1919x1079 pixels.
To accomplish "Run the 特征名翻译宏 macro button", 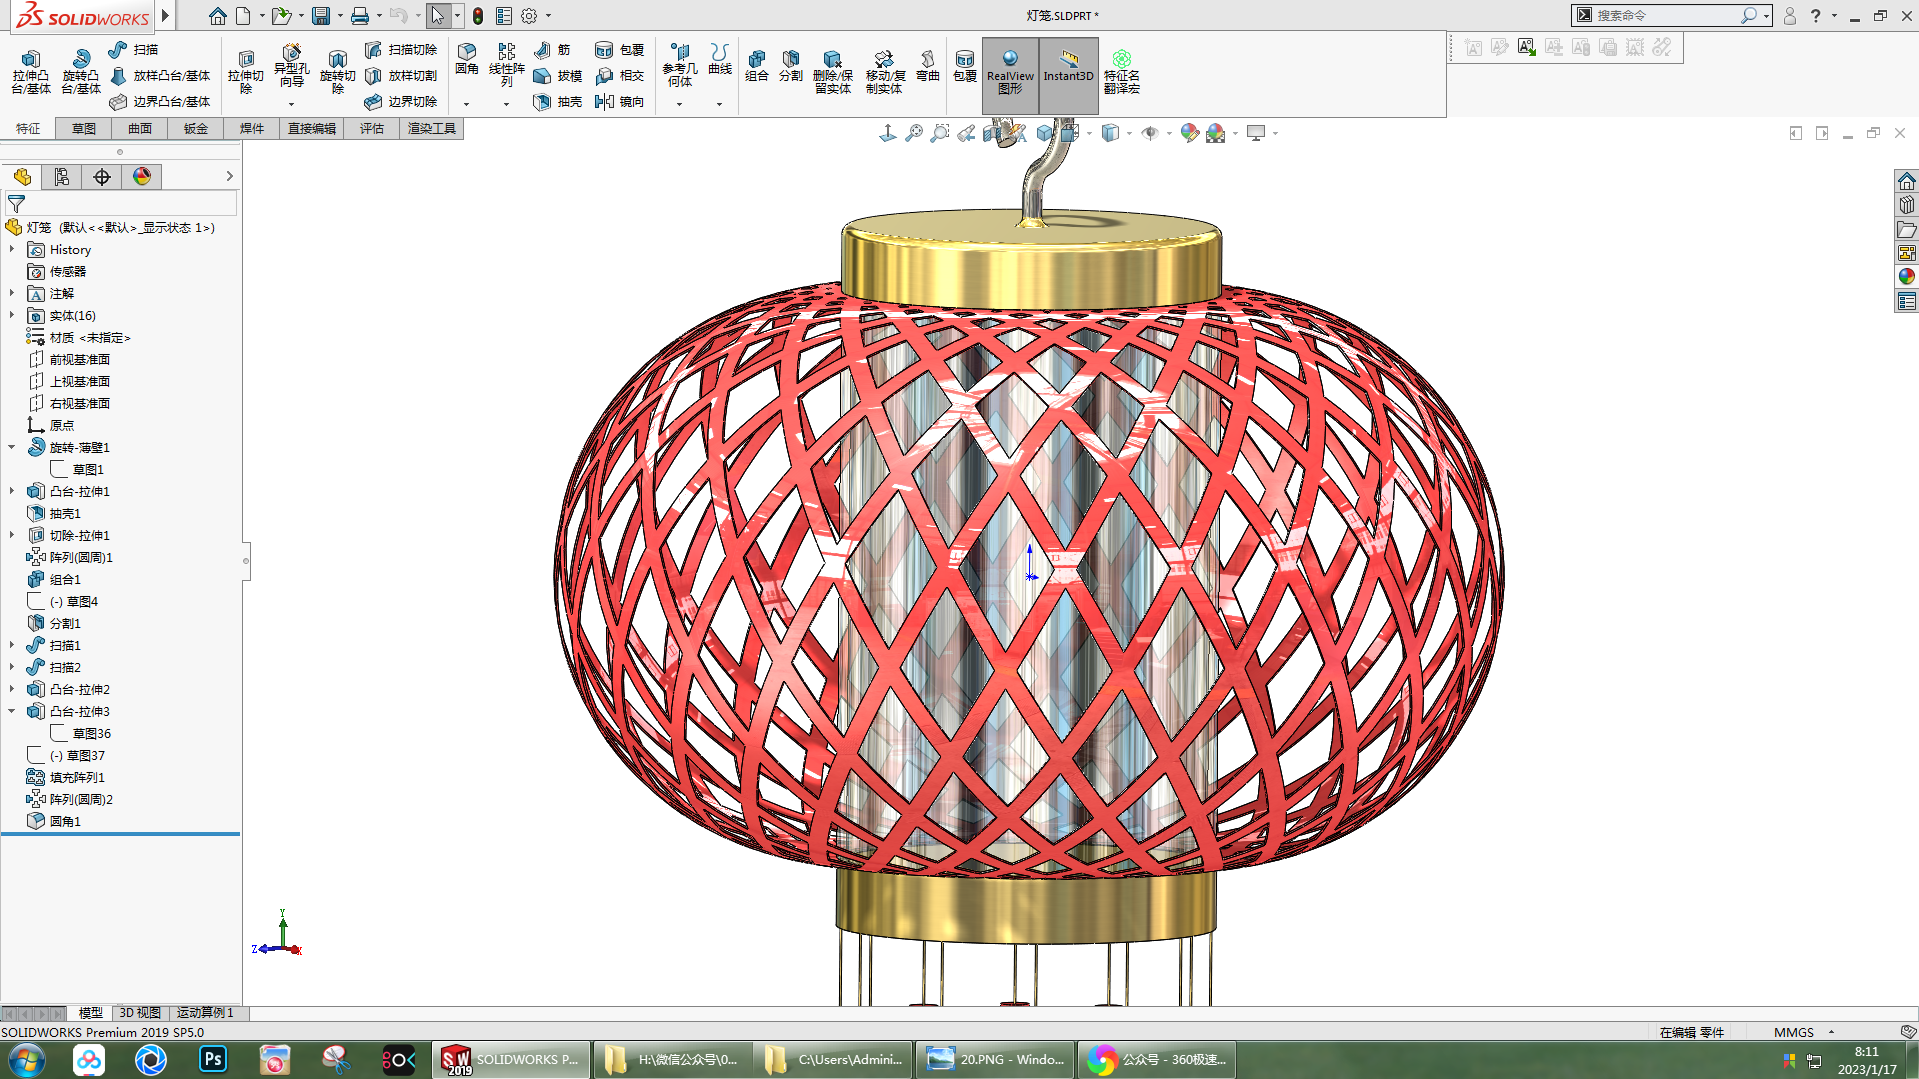I will [1122, 72].
